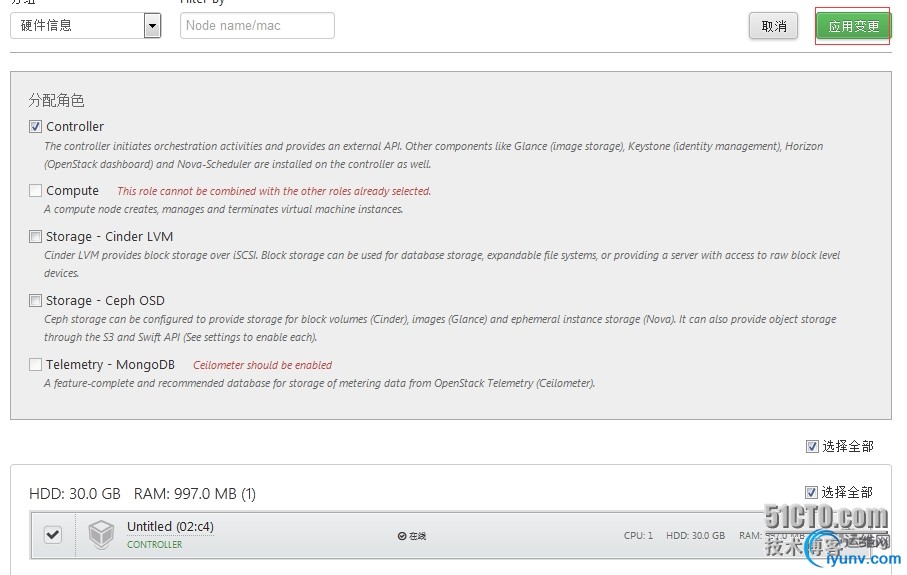The width and height of the screenshot is (907, 575).
Task: Check the Telemetry - MongoDB checkbox
Action: click(x=35, y=364)
